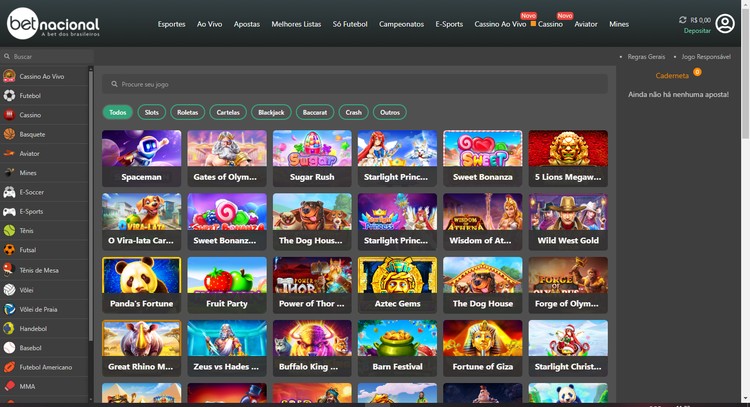Click the Caderneta bet count badge
750x407 pixels.
pos(697,72)
